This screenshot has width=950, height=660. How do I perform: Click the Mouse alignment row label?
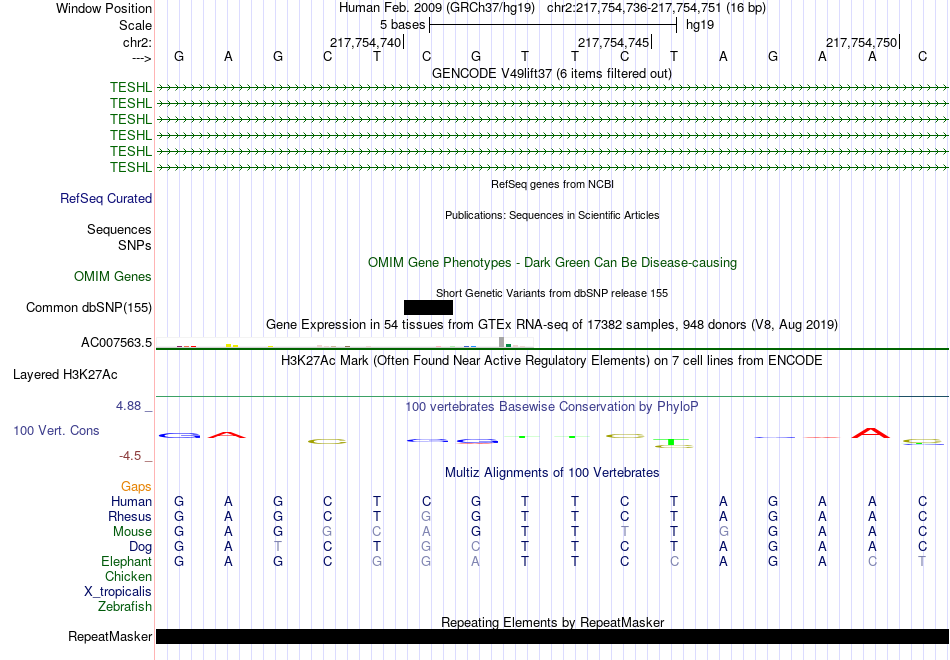pos(132,532)
